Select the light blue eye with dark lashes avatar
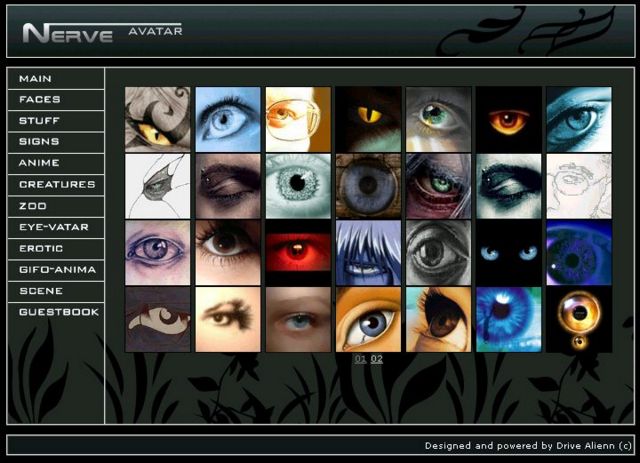 point(228,119)
